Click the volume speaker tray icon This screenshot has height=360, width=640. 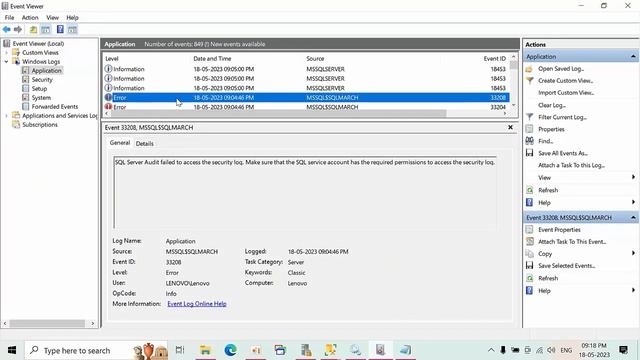pyautogui.click(x=551, y=350)
